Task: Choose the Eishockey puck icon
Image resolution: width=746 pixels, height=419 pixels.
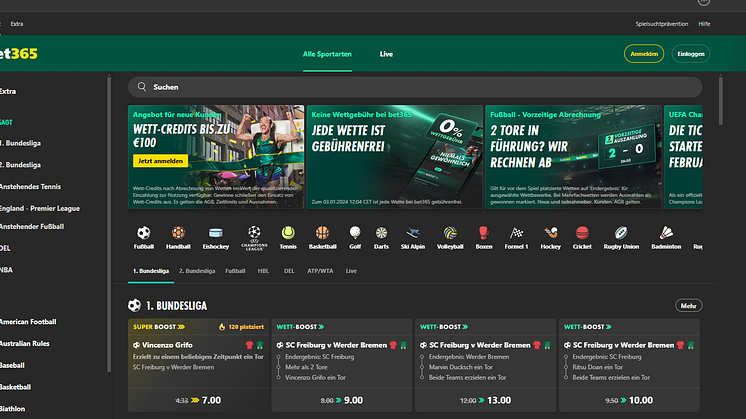Action: (x=215, y=233)
